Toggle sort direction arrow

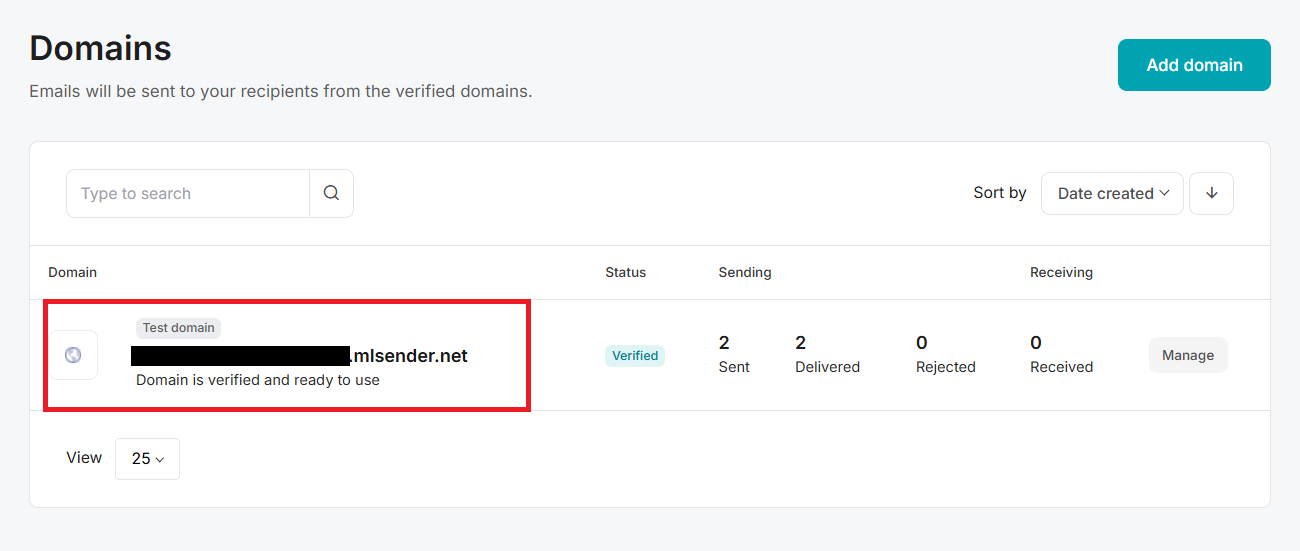tap(1211, 193)
